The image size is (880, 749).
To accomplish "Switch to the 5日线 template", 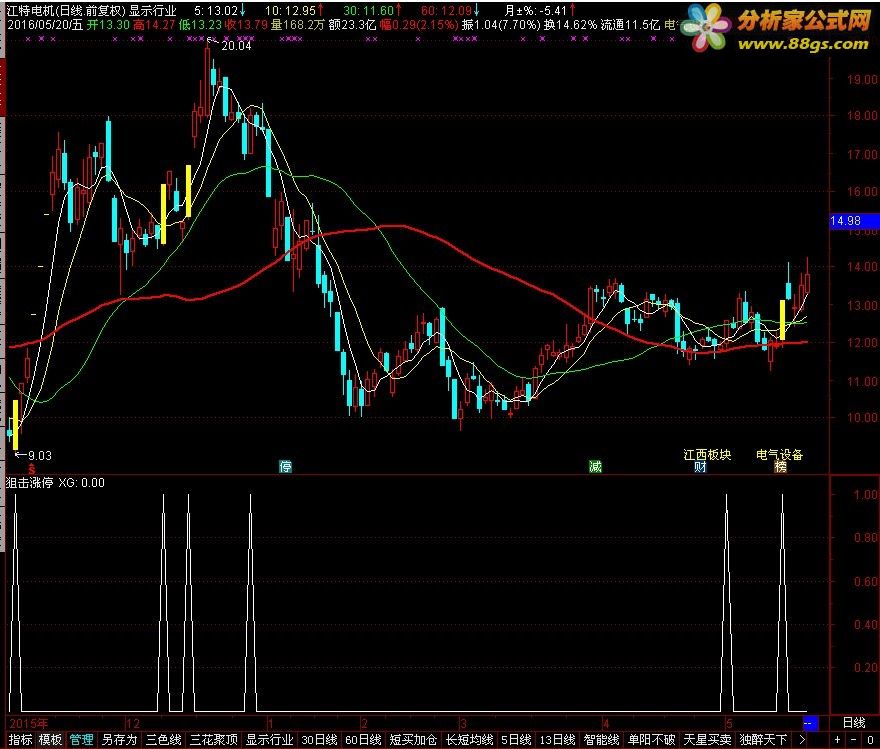I will [x=516, y=739].
